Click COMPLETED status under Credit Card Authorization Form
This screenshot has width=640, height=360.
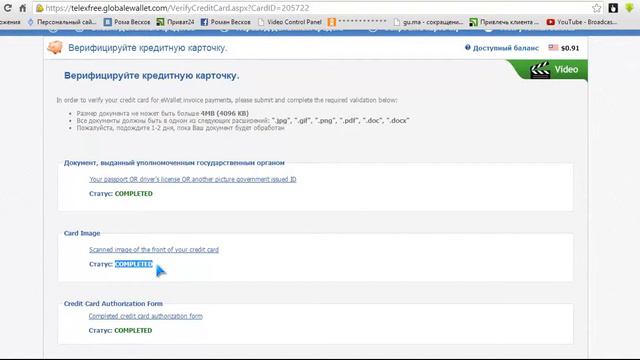[133, 330]
